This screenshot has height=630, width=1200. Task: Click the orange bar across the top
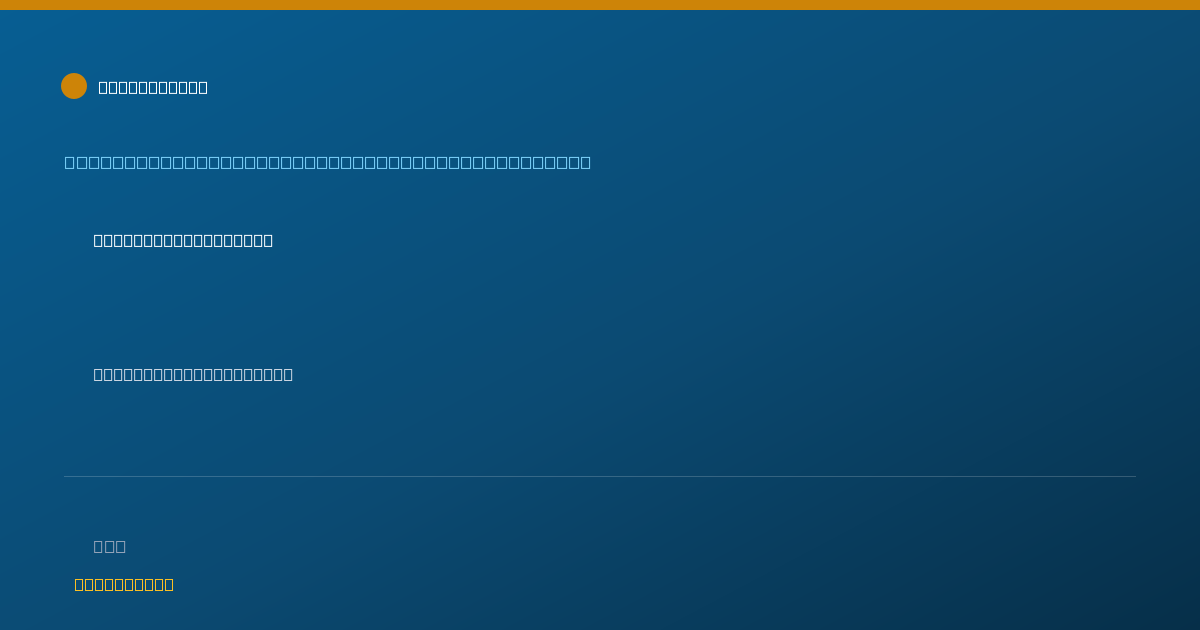pyautogui.click(x=600, y=5)
